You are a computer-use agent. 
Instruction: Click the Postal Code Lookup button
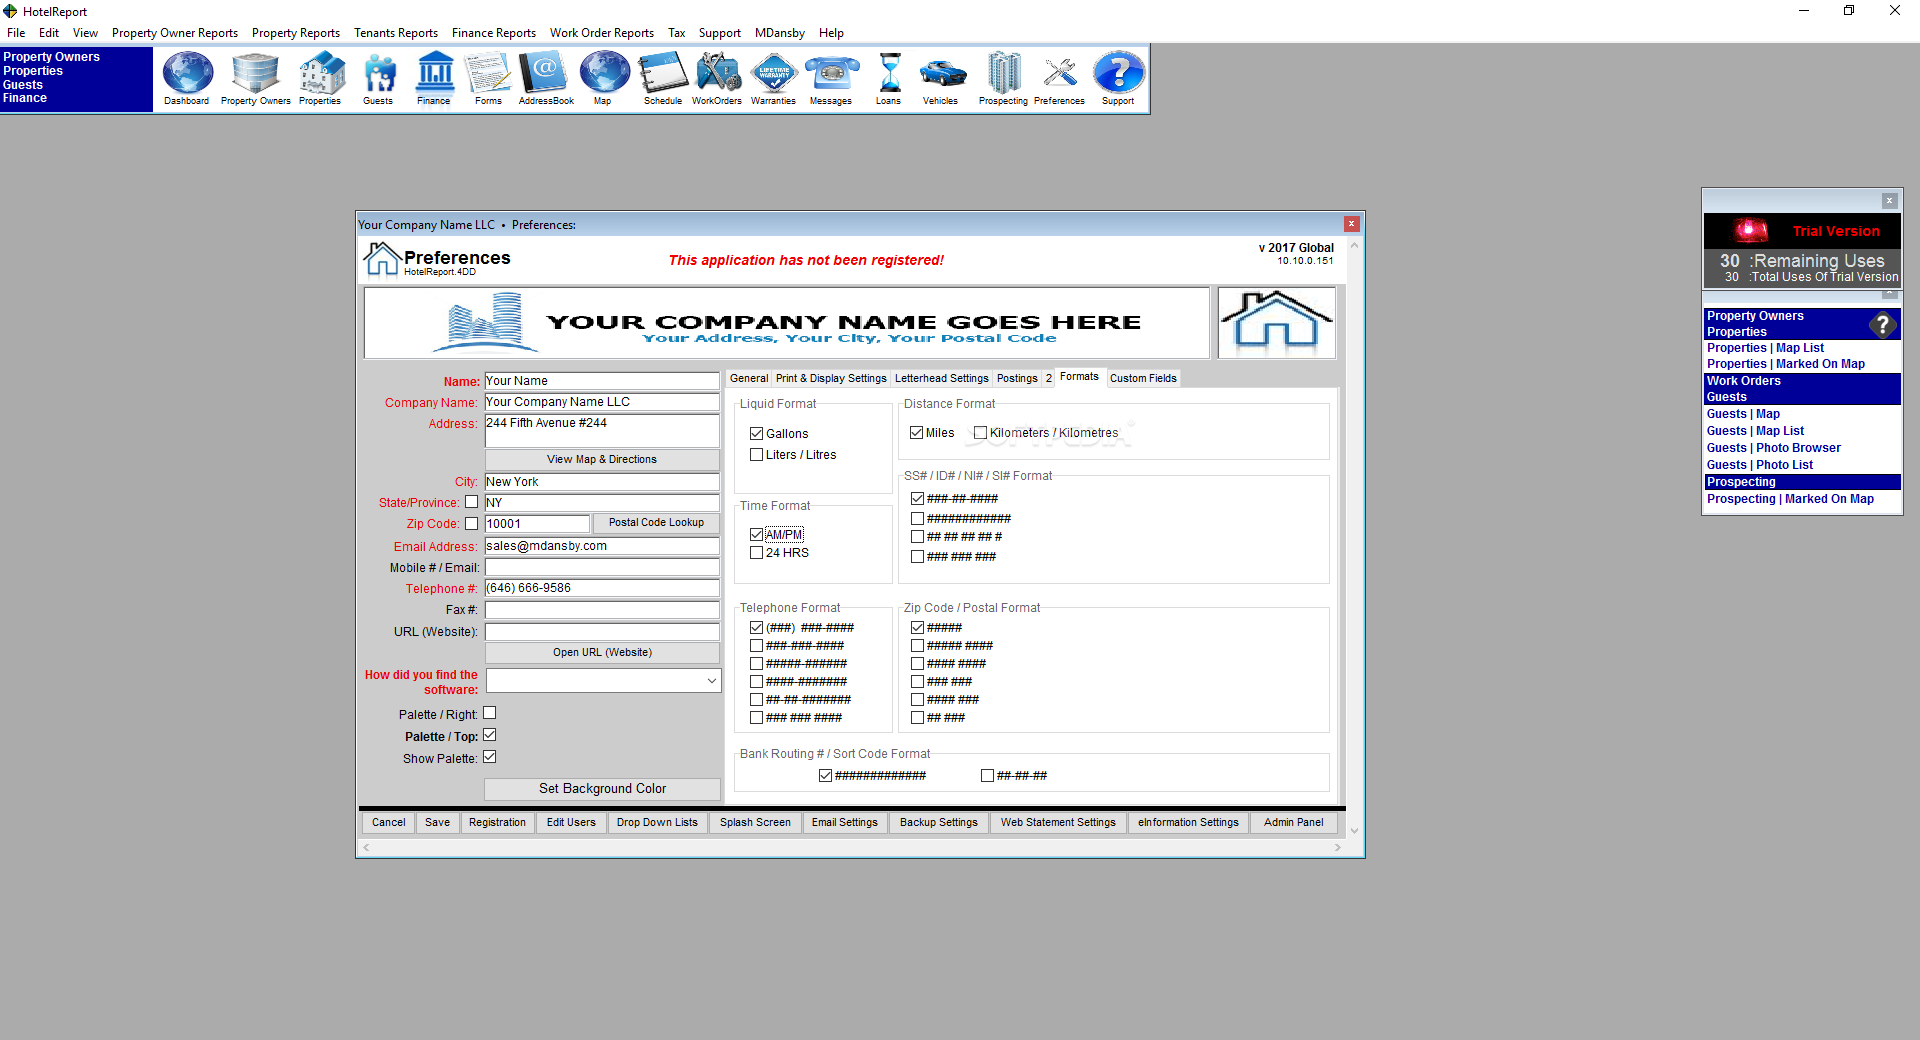coord(656,523)
